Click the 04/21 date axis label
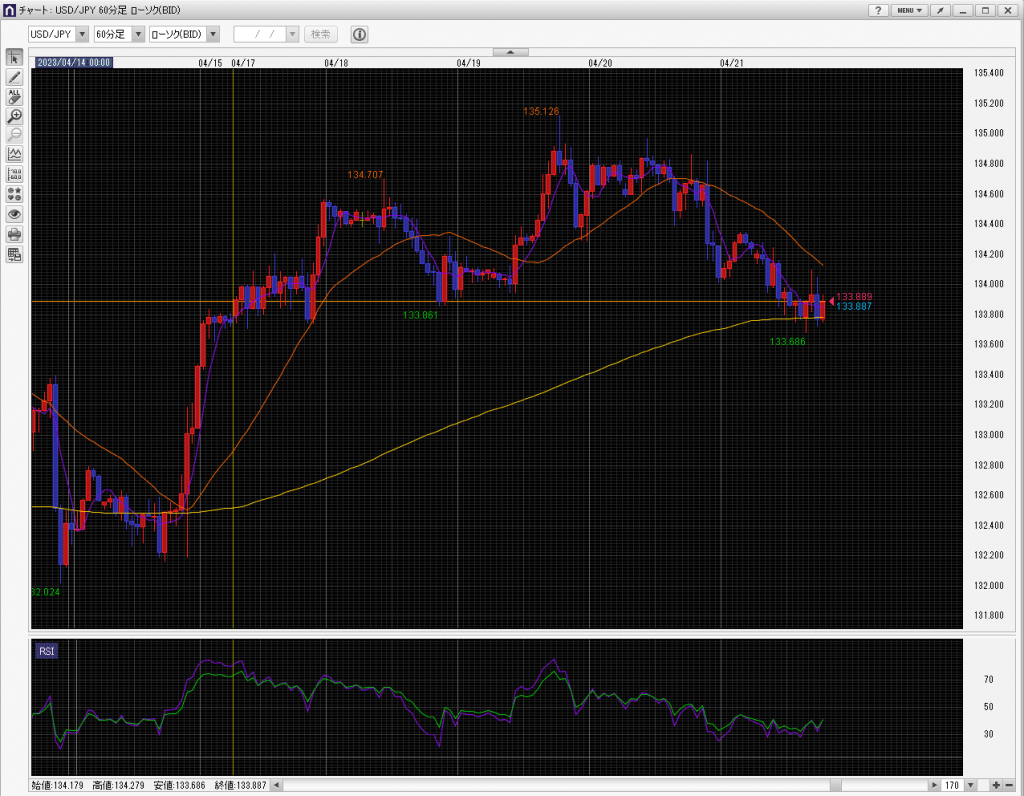This screenshot has width=1024, height=796. pos(731,63)
